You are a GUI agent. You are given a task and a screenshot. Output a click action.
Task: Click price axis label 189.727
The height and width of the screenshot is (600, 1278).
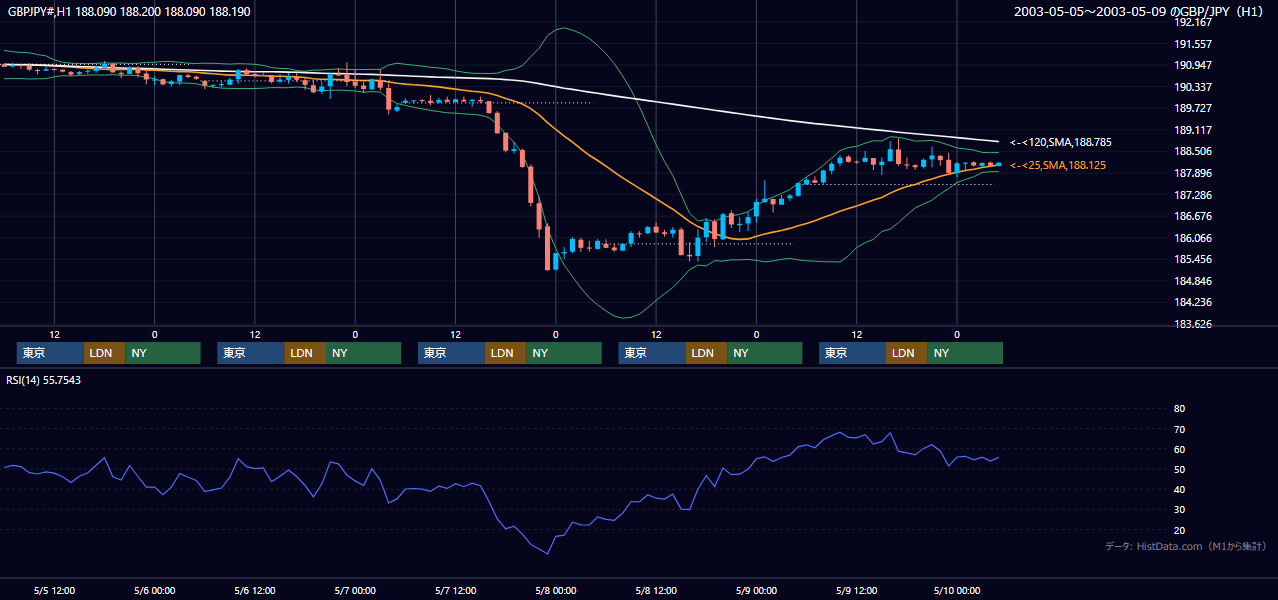pyautogui.click(x=1193, y=108)
